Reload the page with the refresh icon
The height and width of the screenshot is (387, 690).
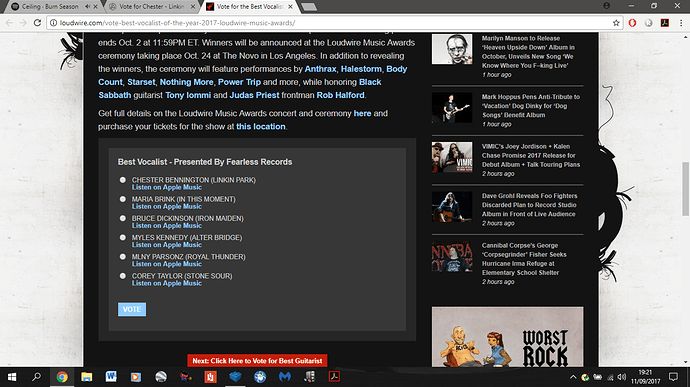[x=37, y=22]
